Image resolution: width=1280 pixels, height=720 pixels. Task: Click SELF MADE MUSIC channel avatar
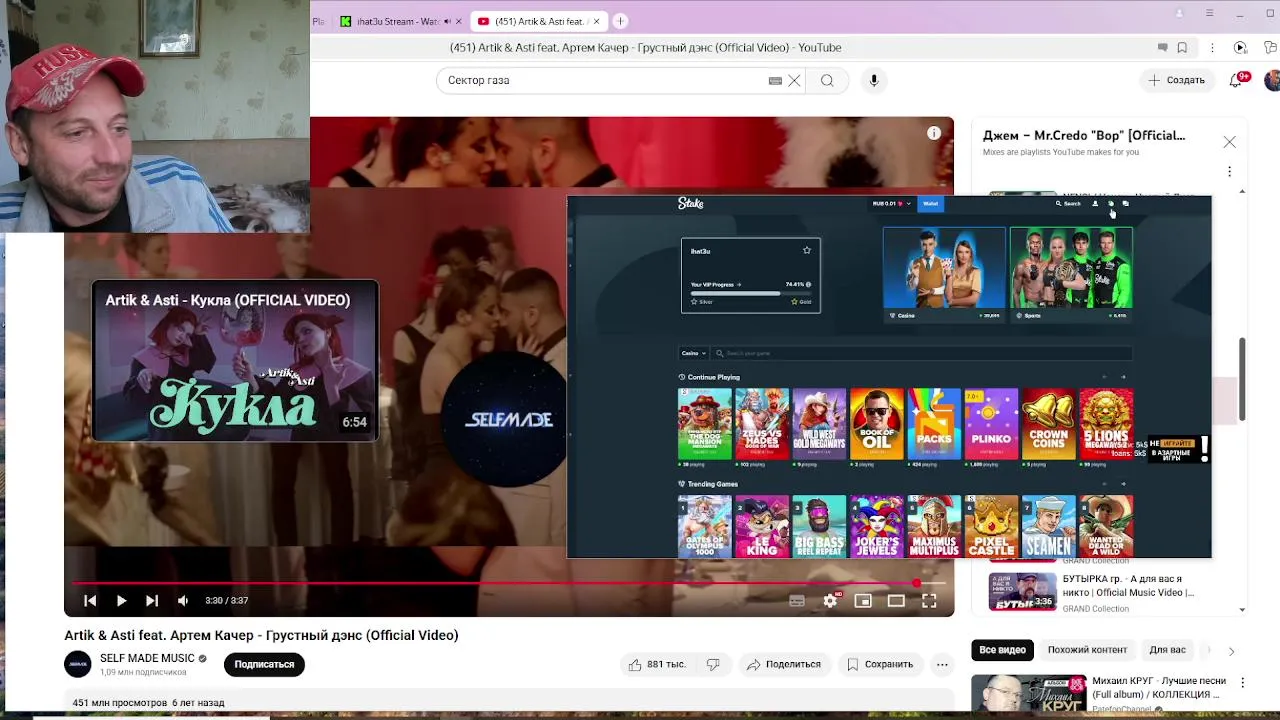pyautogui.click(x=78, y=664)
